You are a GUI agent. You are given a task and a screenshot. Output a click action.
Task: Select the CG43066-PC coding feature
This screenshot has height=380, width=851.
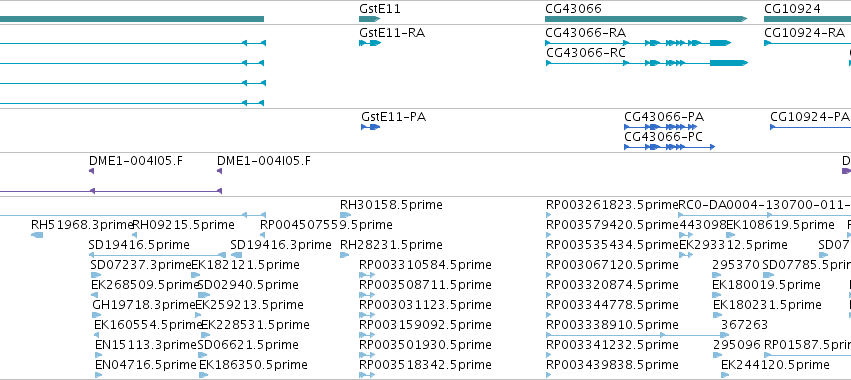tap(670, 147)
